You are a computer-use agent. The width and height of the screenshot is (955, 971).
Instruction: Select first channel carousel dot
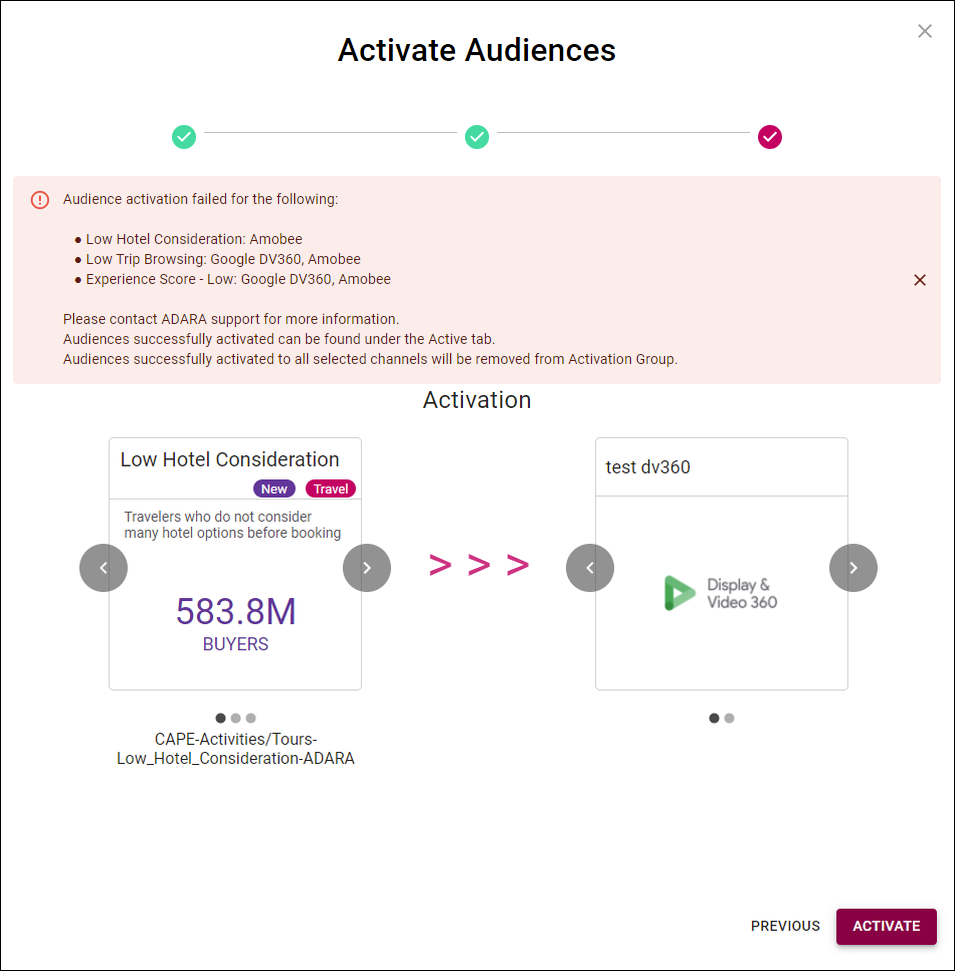point(714,718)
